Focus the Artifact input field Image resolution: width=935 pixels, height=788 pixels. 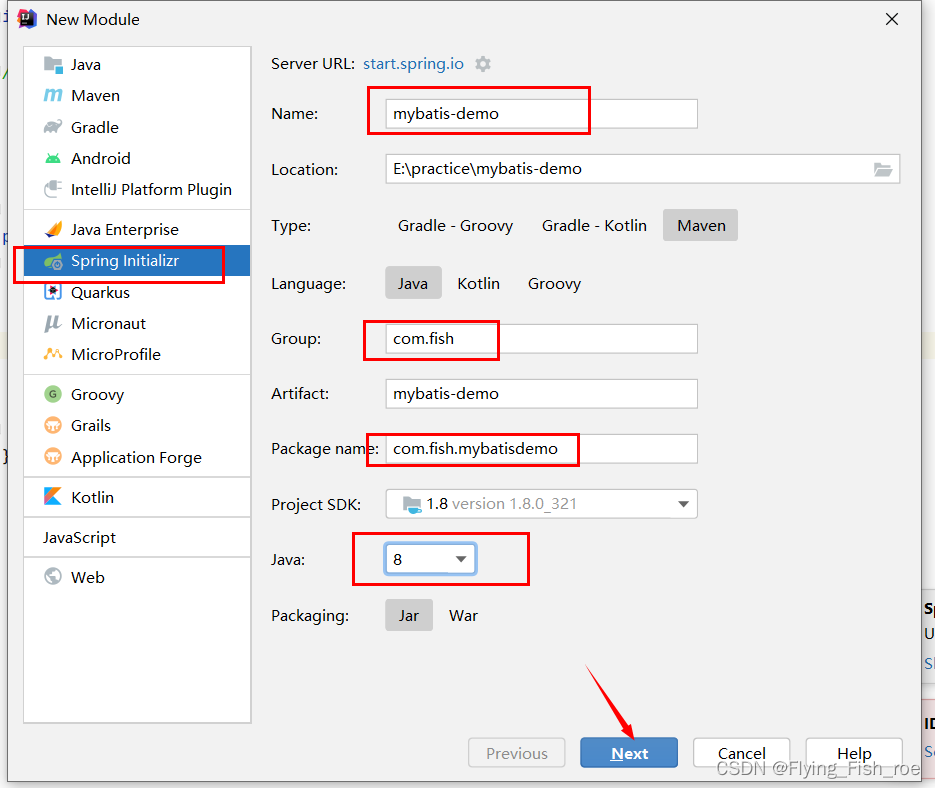(541, 394)
